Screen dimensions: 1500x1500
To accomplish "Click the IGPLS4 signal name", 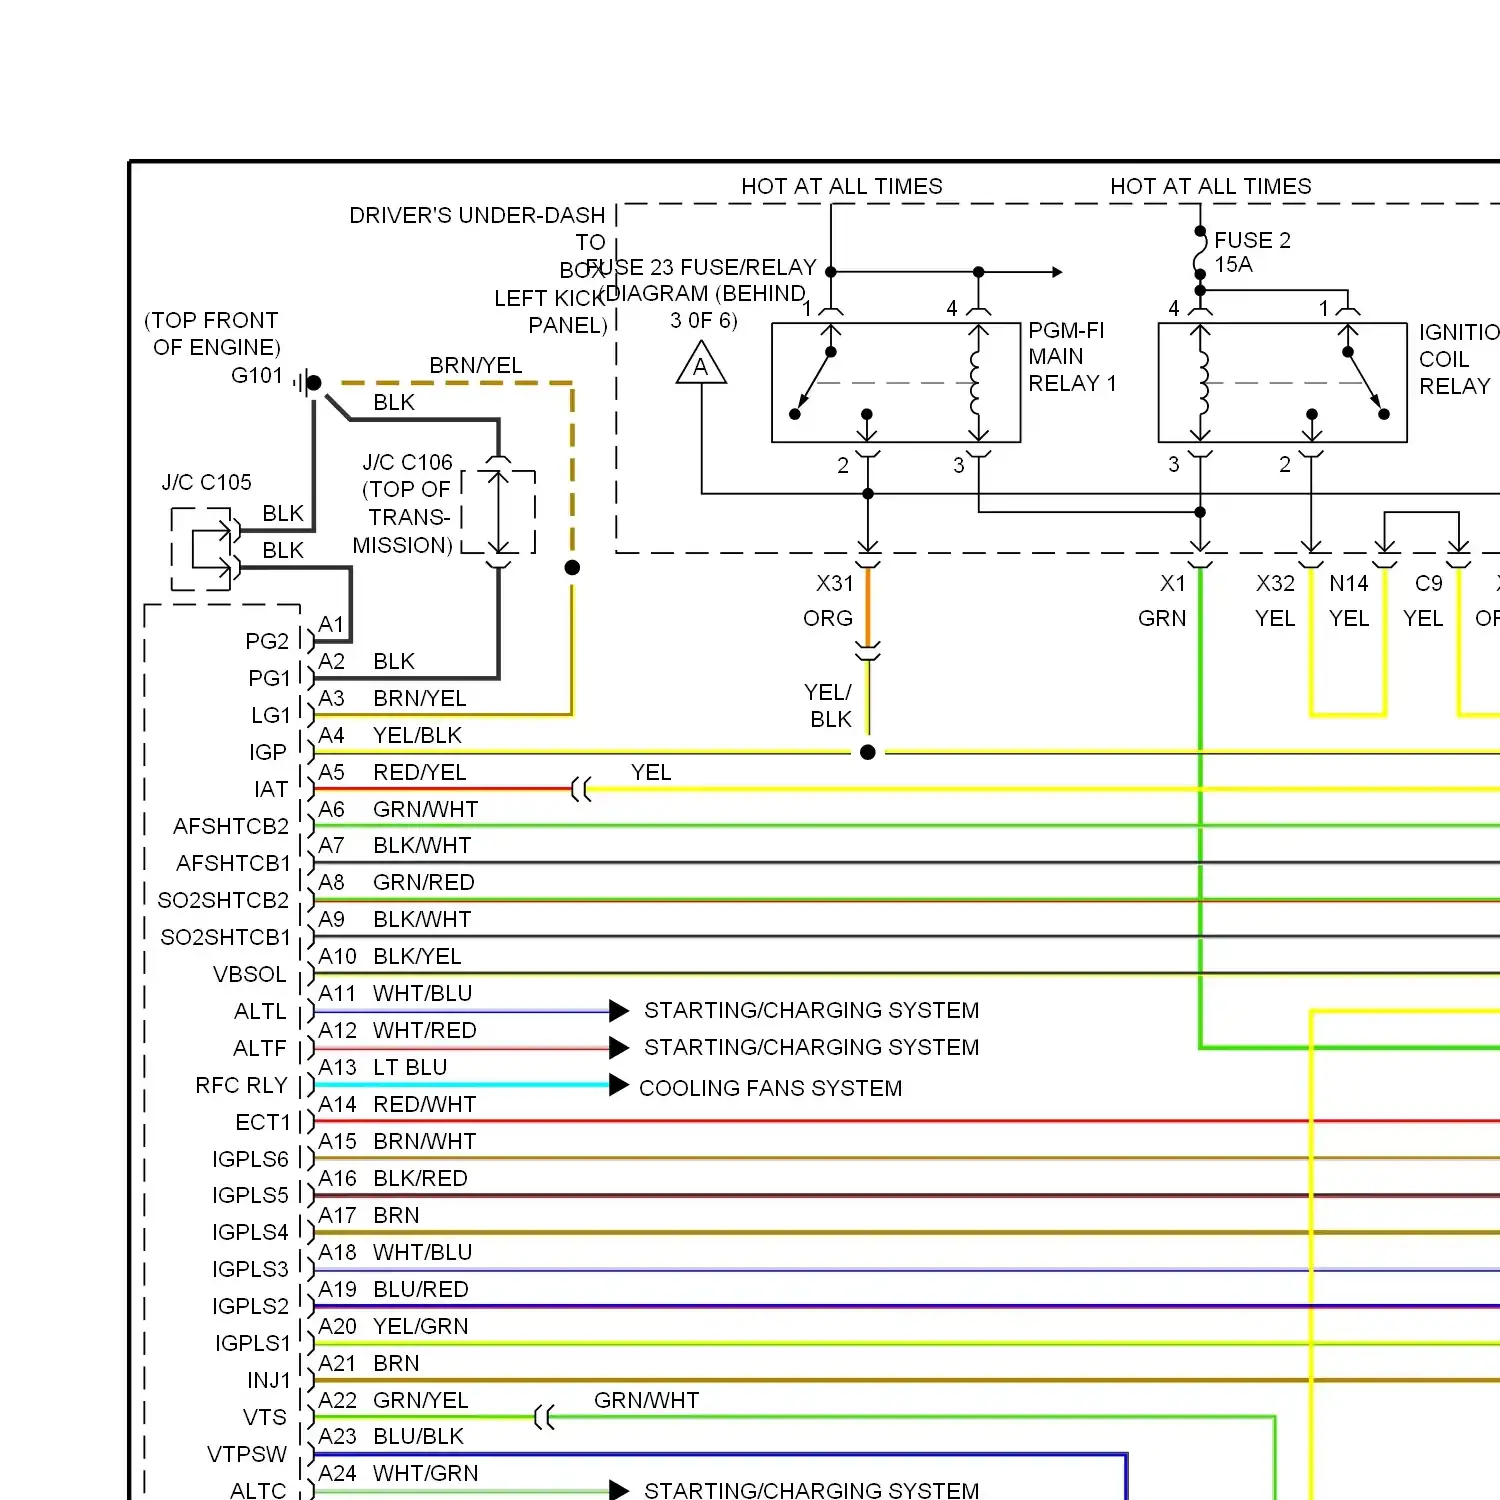I will pyautogui.click(x=250, y=1232).
